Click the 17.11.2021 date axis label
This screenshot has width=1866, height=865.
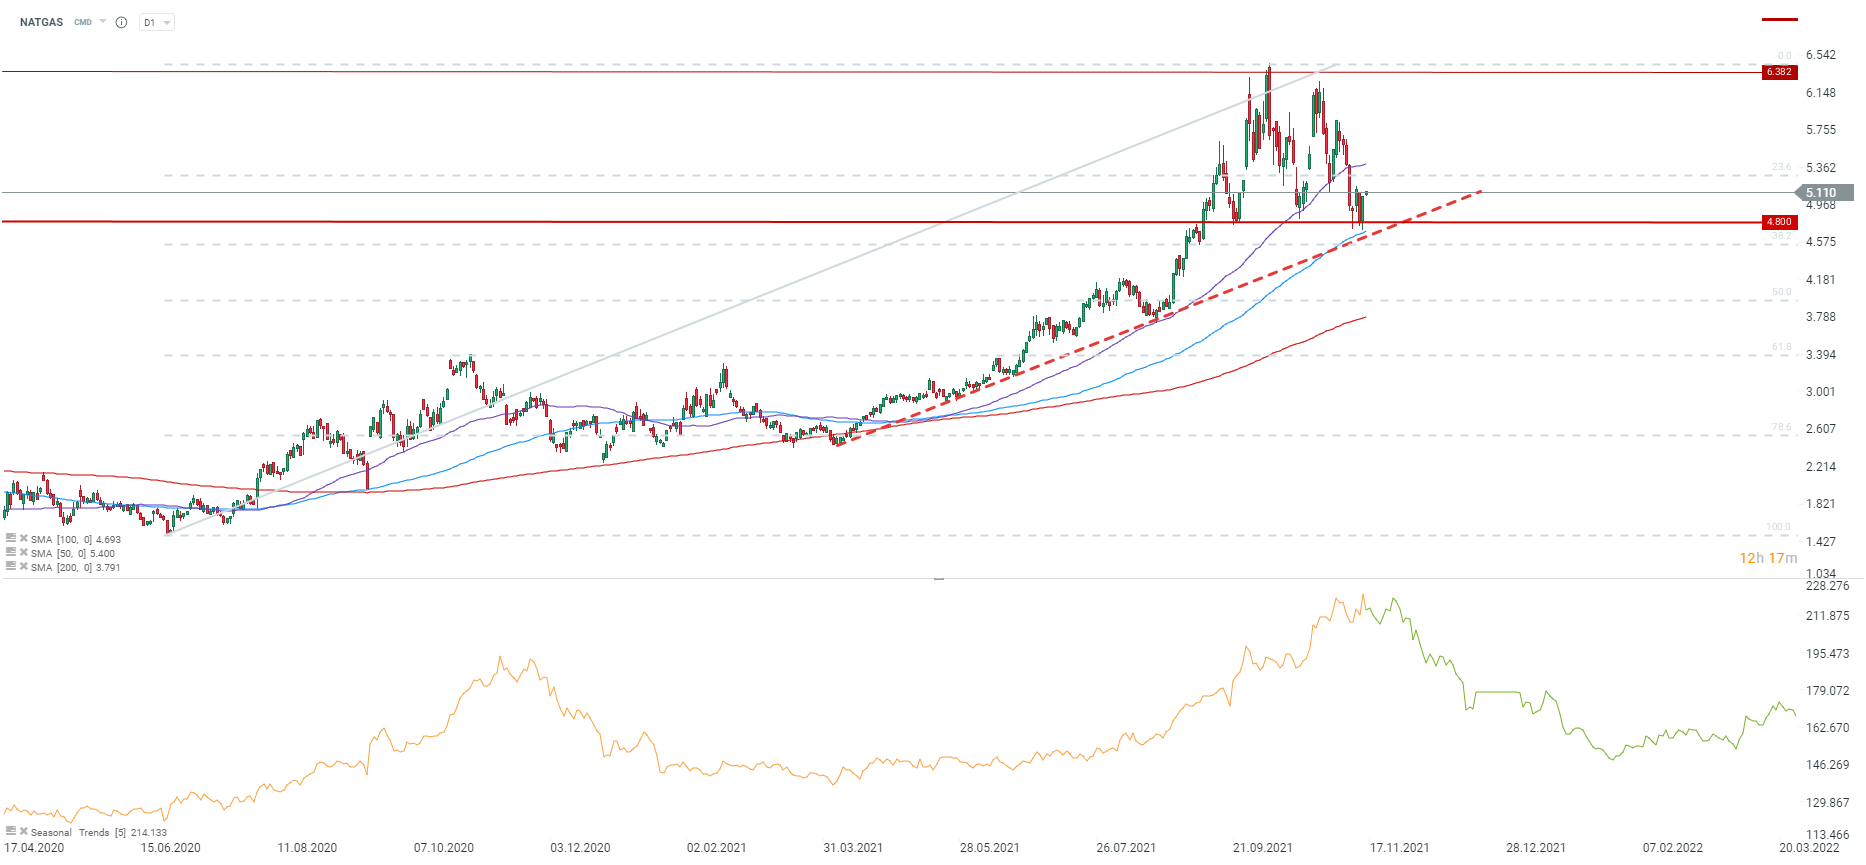pyautogui.click(x=1399, y=848)
